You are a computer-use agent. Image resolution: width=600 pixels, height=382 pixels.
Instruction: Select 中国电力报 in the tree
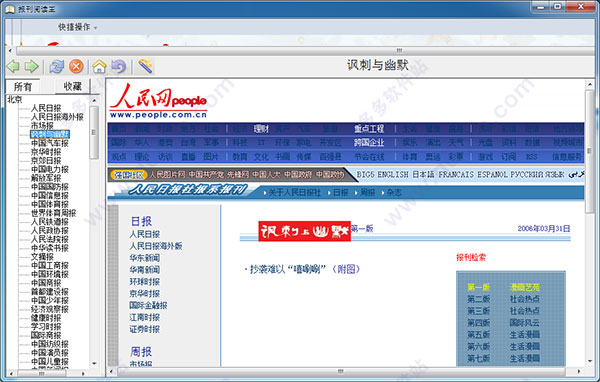50,169
